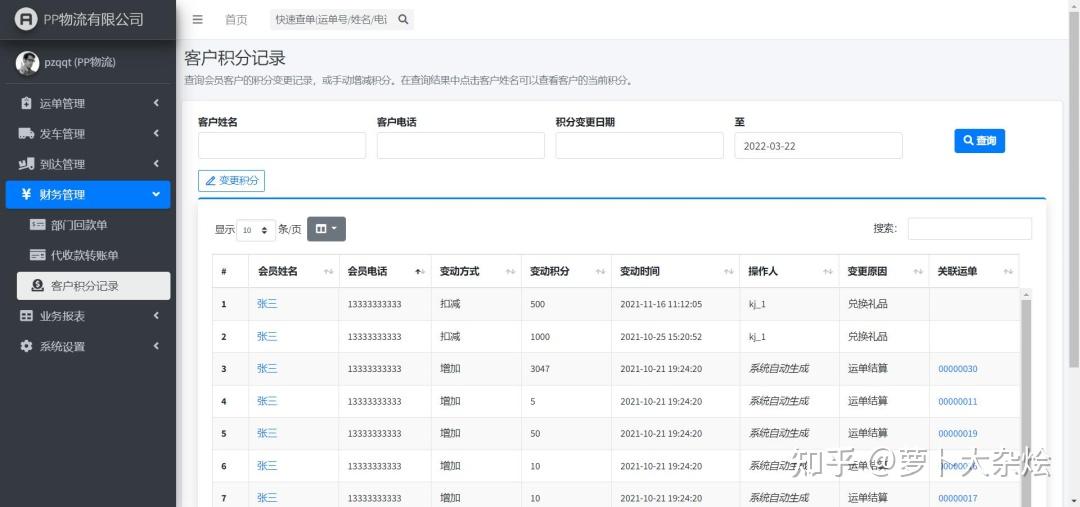1080x507 pixels.
Task: Focus the 客户电话 input field
Action: pos(461,145)
